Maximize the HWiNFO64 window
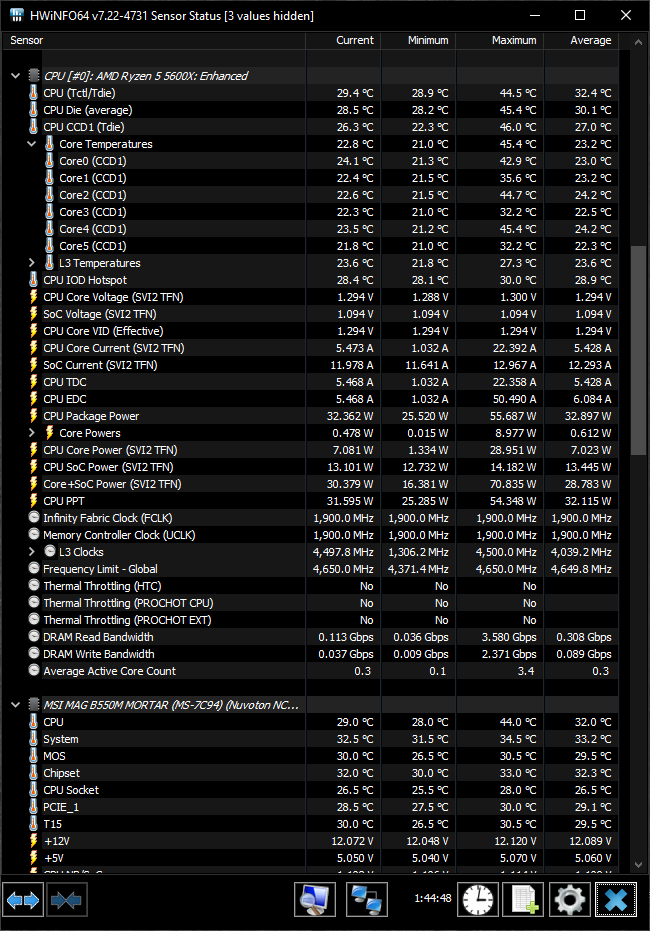This screenshot has width=650, height=931. [x=580, y=15]
